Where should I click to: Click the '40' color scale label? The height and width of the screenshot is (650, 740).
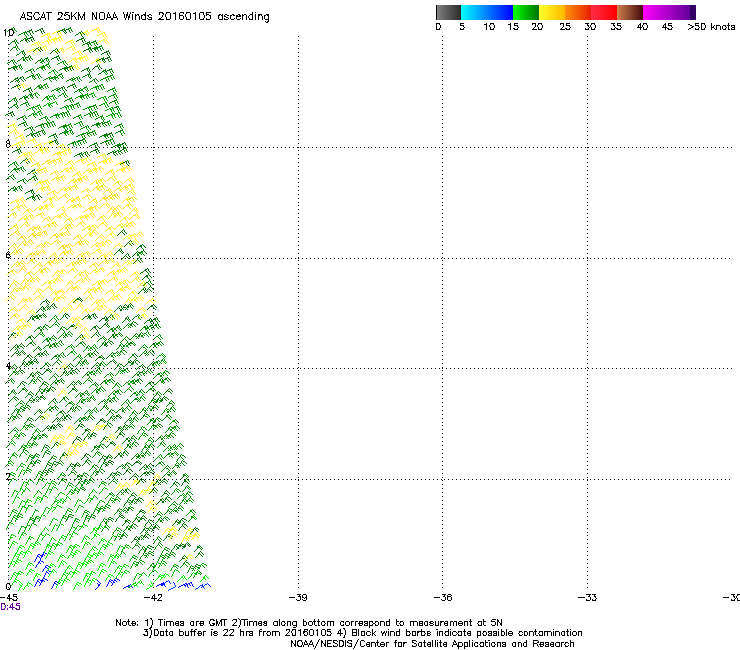[642, 27]
